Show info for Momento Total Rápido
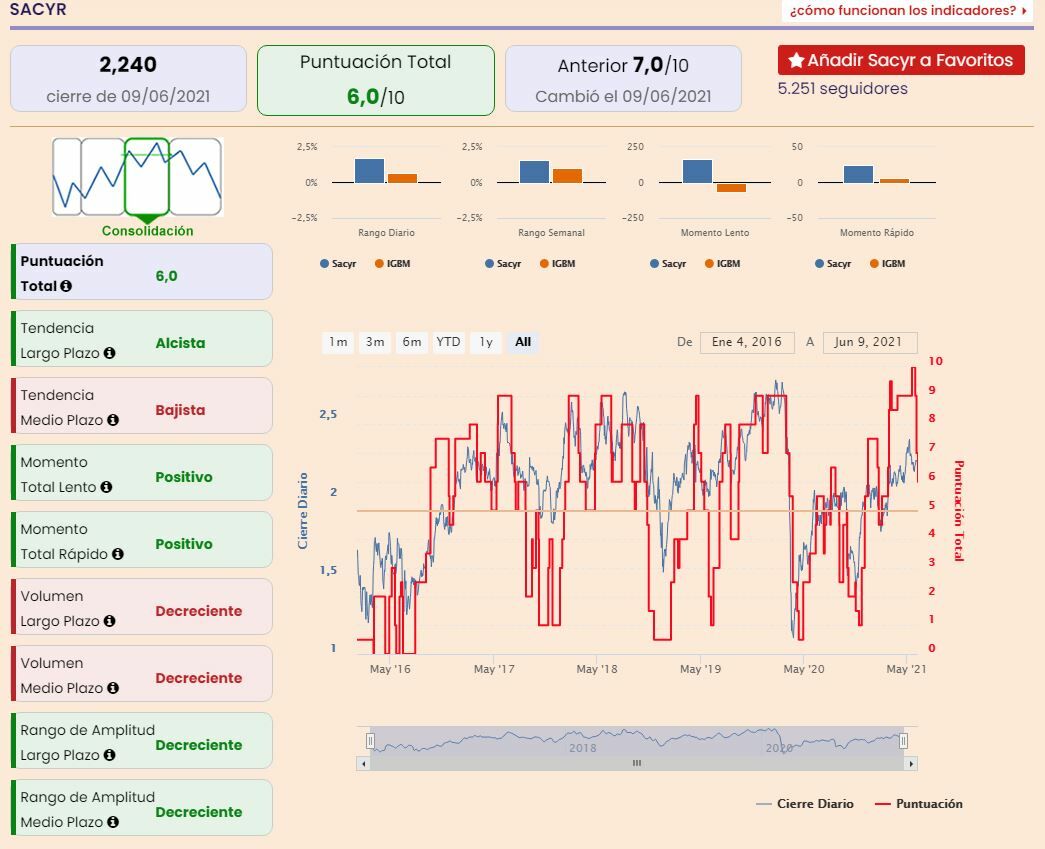This screenshot has height=849, width=1045. pyautogui.click(x=117, y=554)
